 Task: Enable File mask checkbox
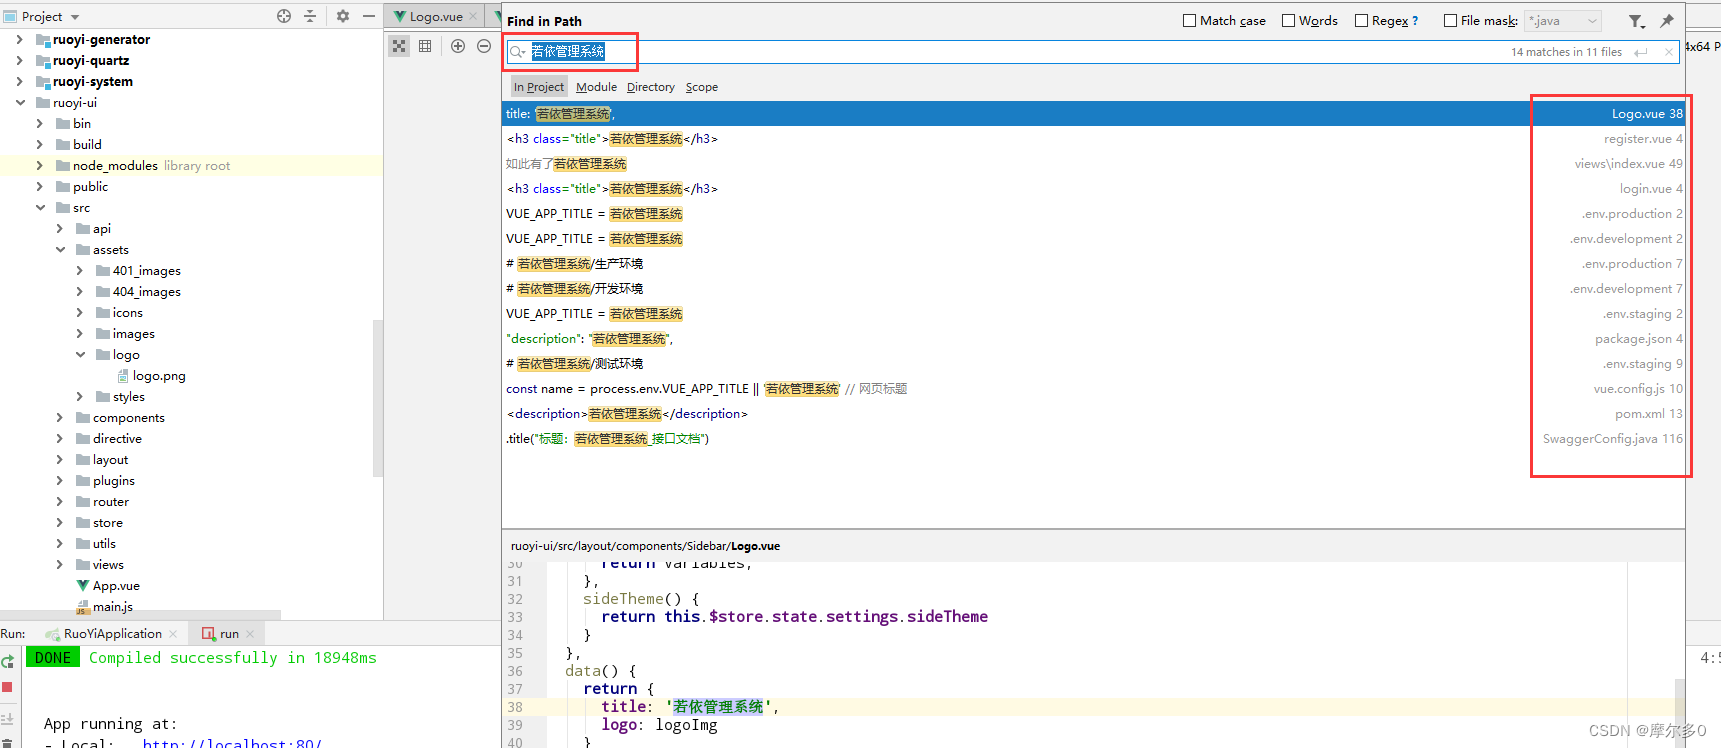[x=1450, y=21]
